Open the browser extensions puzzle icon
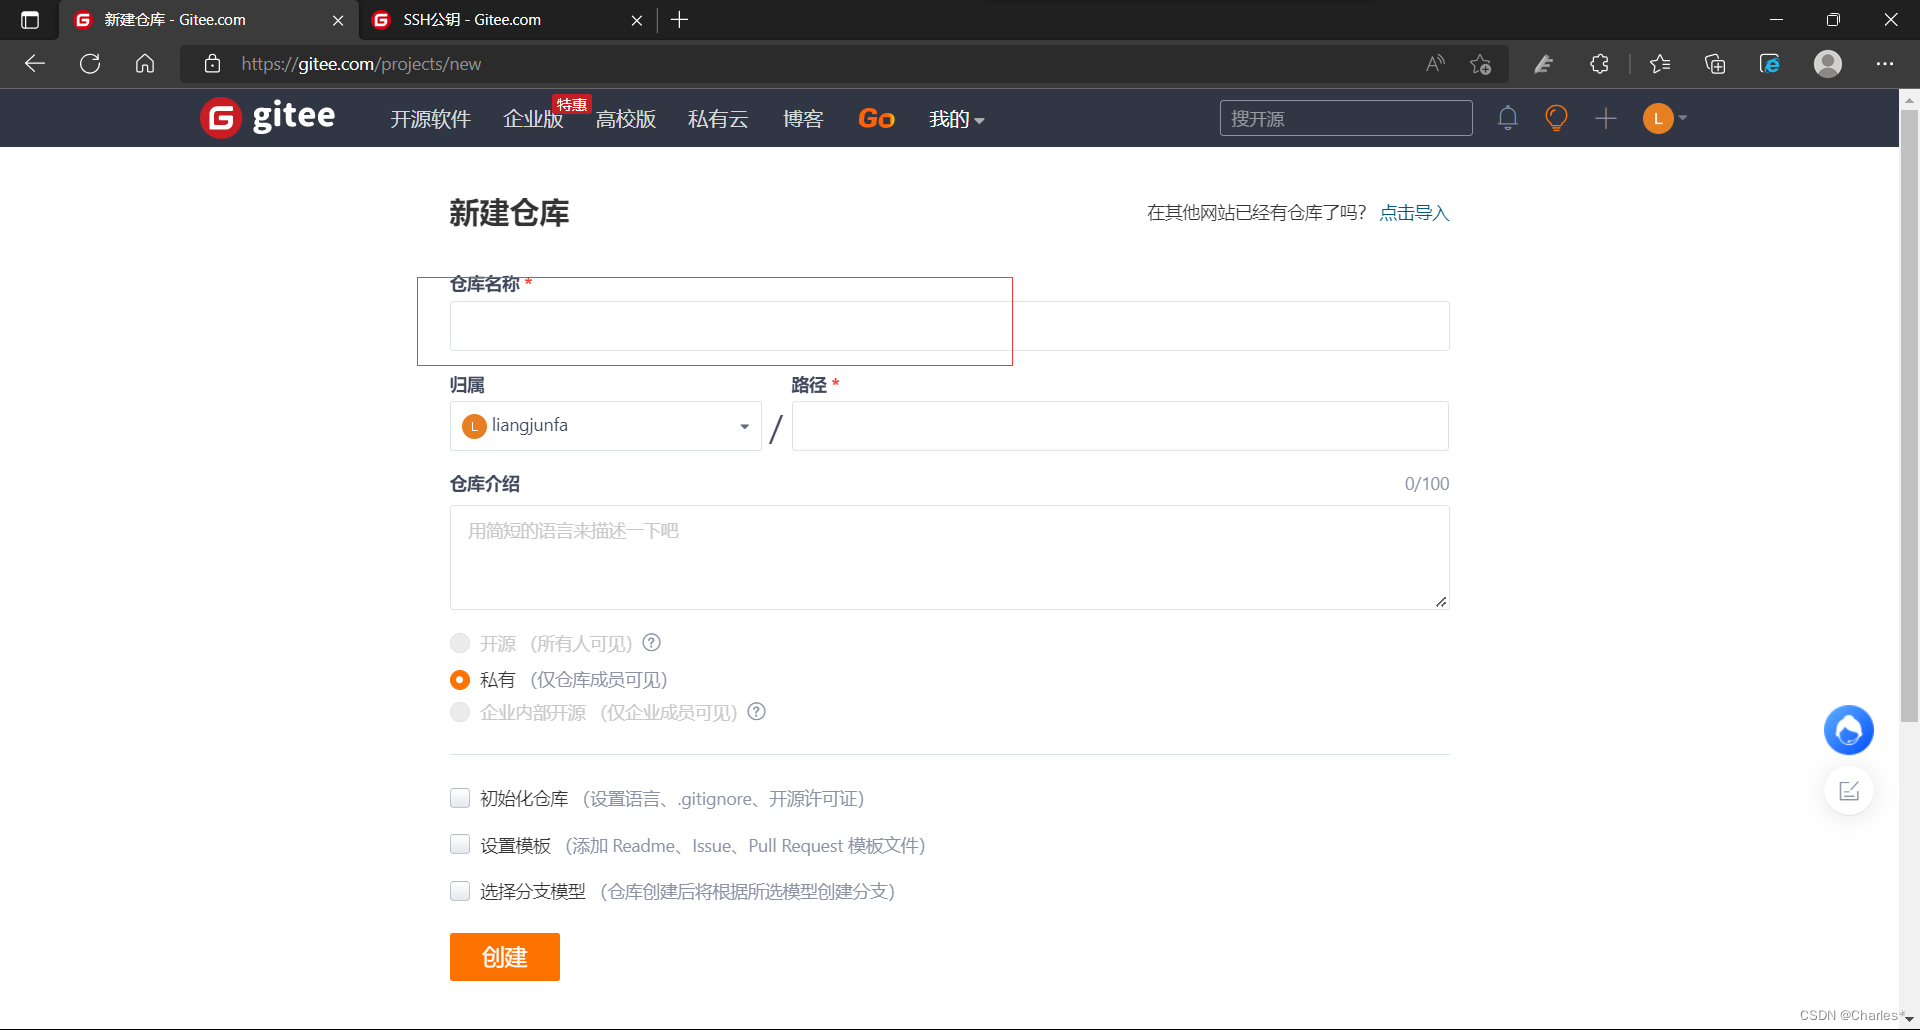The width and height of the screenshot is (1920, 1030). [x=1599, y=64]
